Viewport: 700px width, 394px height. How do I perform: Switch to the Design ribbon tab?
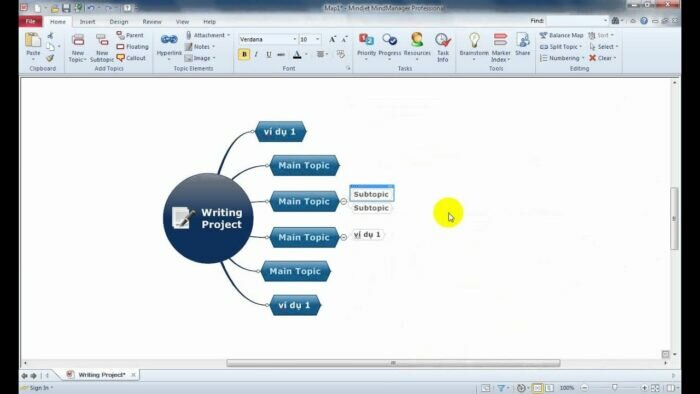[x=119, y=21]
